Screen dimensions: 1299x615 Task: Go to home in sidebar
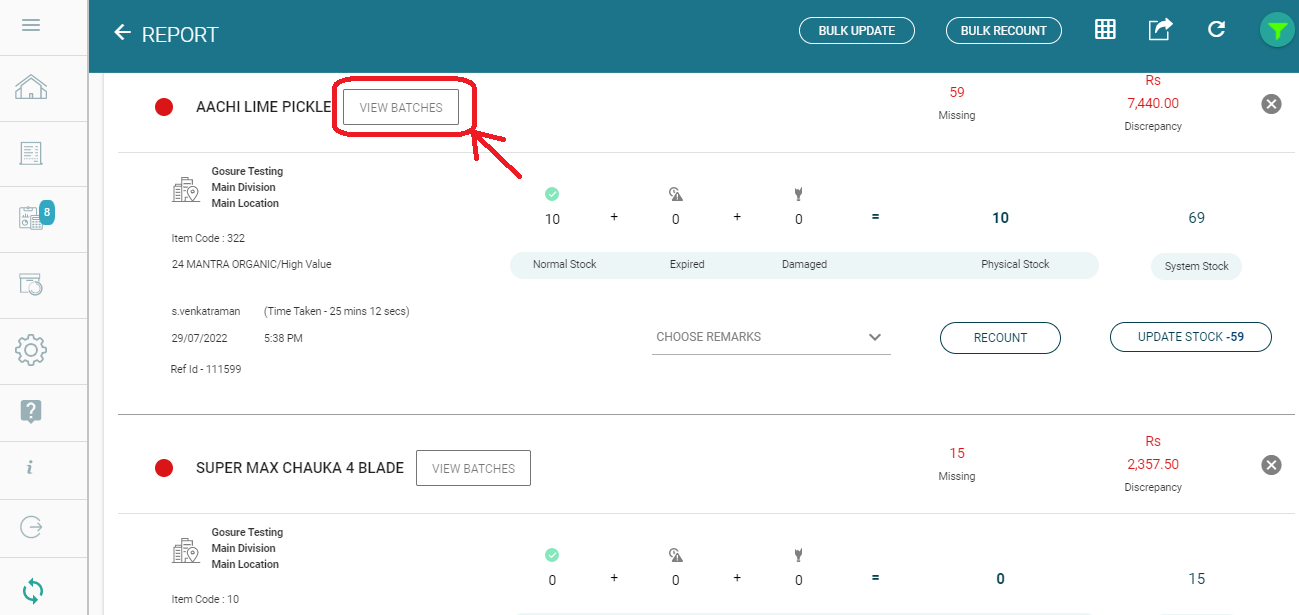click(31, 88)
